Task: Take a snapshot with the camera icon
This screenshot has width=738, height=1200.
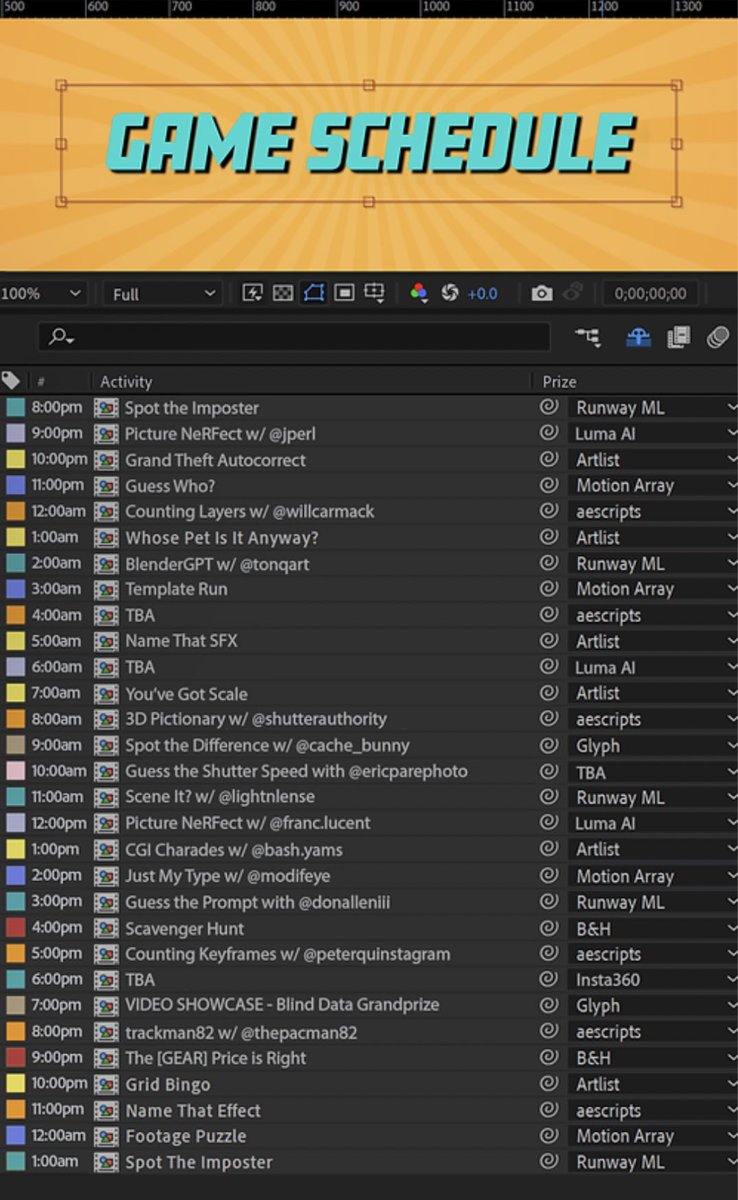Action: click(x=542, y=293)
